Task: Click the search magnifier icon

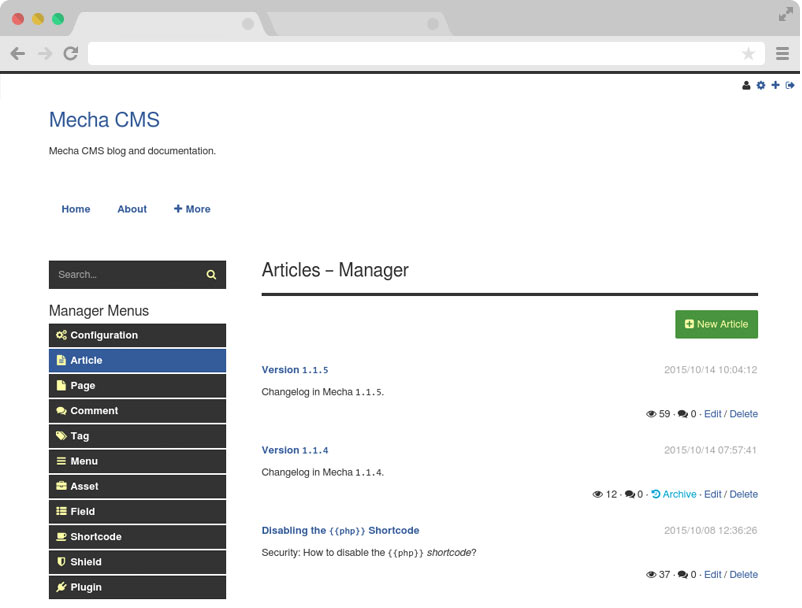Action: pyautogui.click(x=211, y=275)
